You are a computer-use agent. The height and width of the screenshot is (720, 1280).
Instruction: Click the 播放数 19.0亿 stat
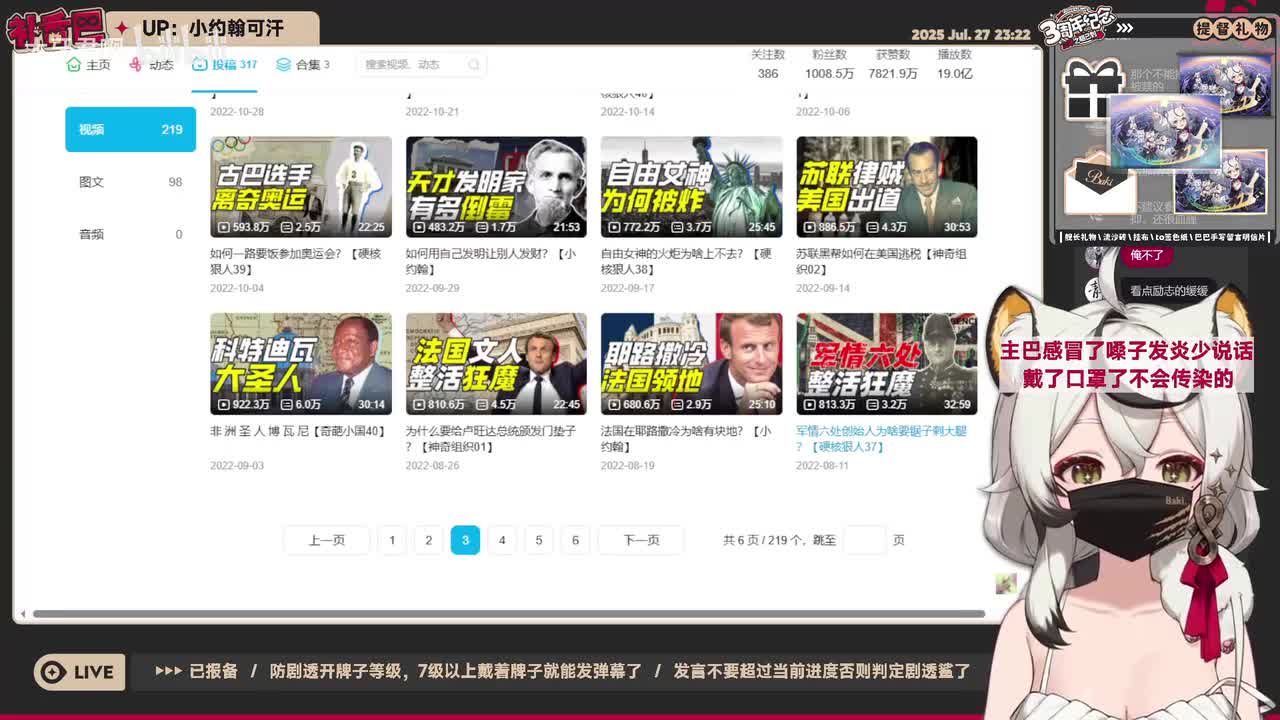coord(955,64)
